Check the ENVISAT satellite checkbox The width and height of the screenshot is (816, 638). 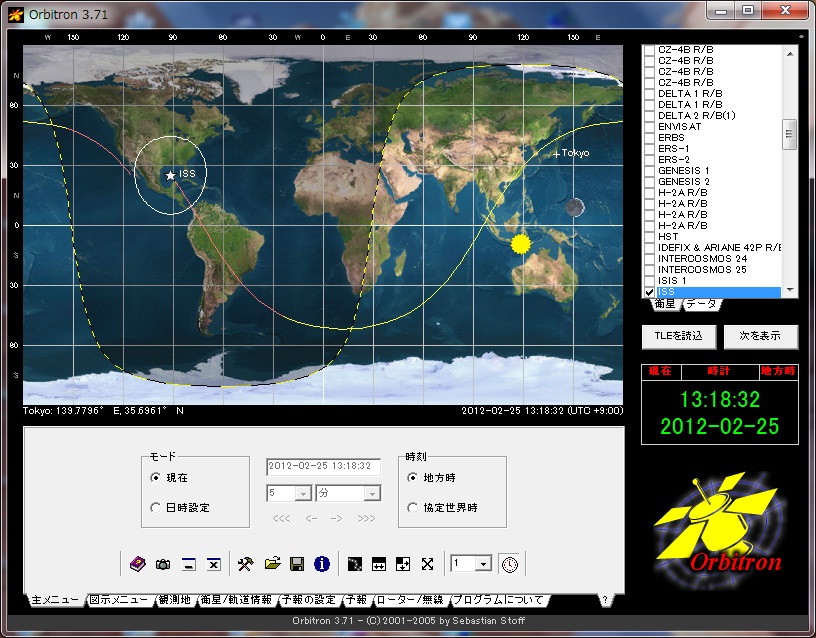(x=649, y=127)
